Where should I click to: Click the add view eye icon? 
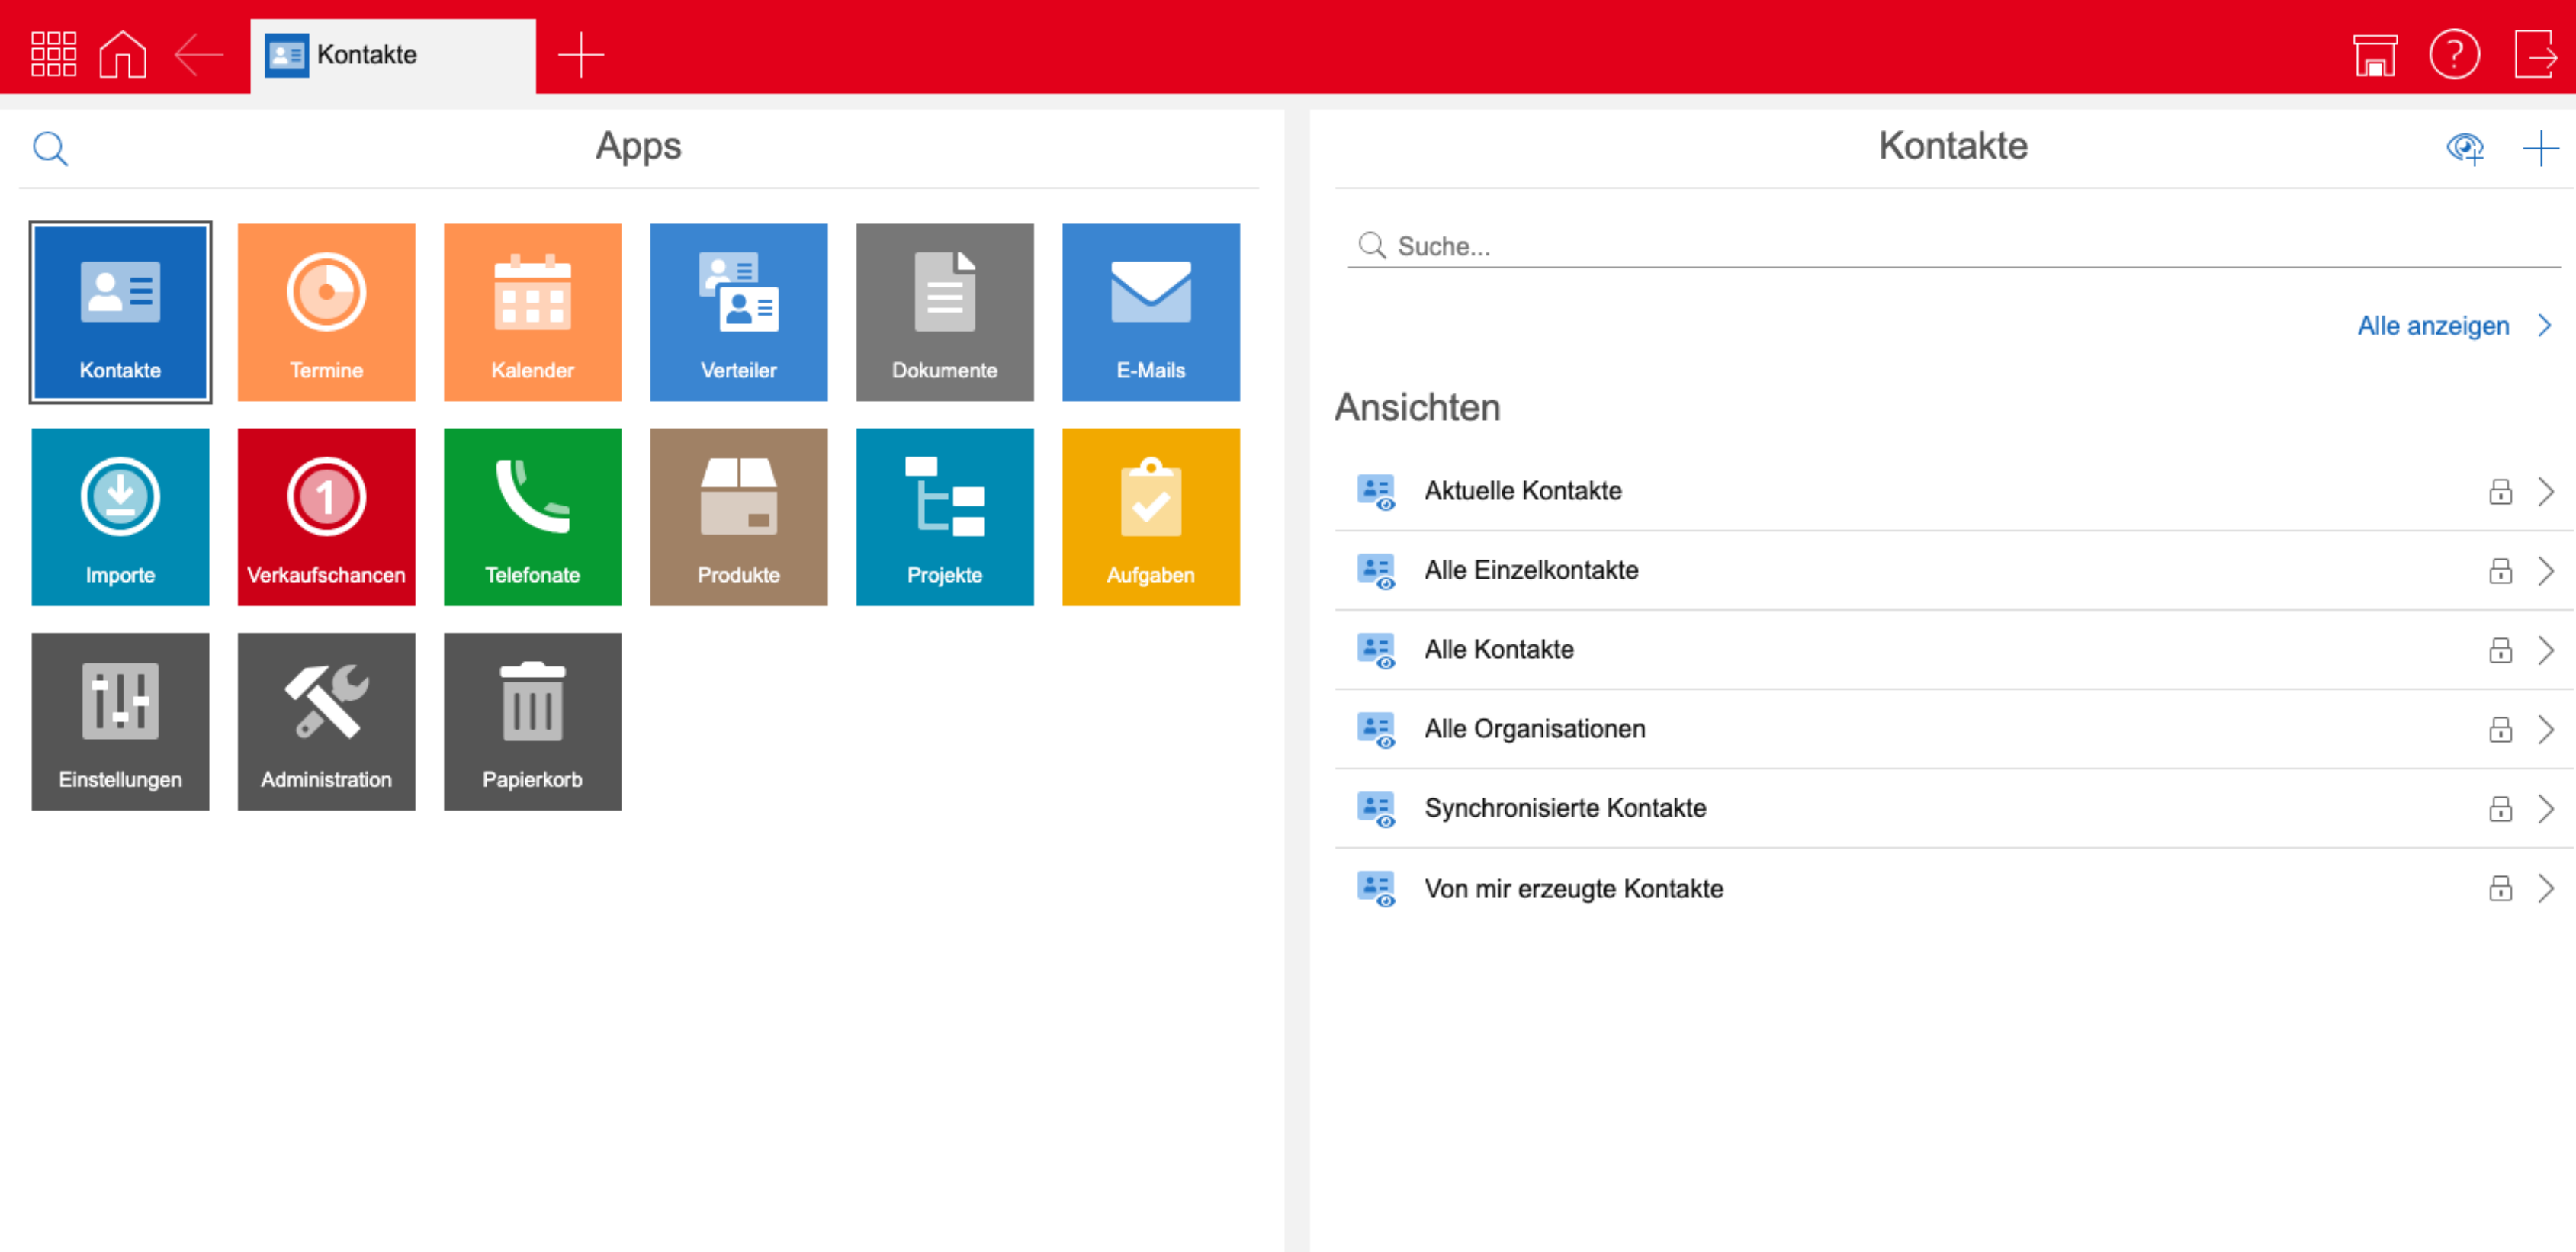[x=2465, y=149]
